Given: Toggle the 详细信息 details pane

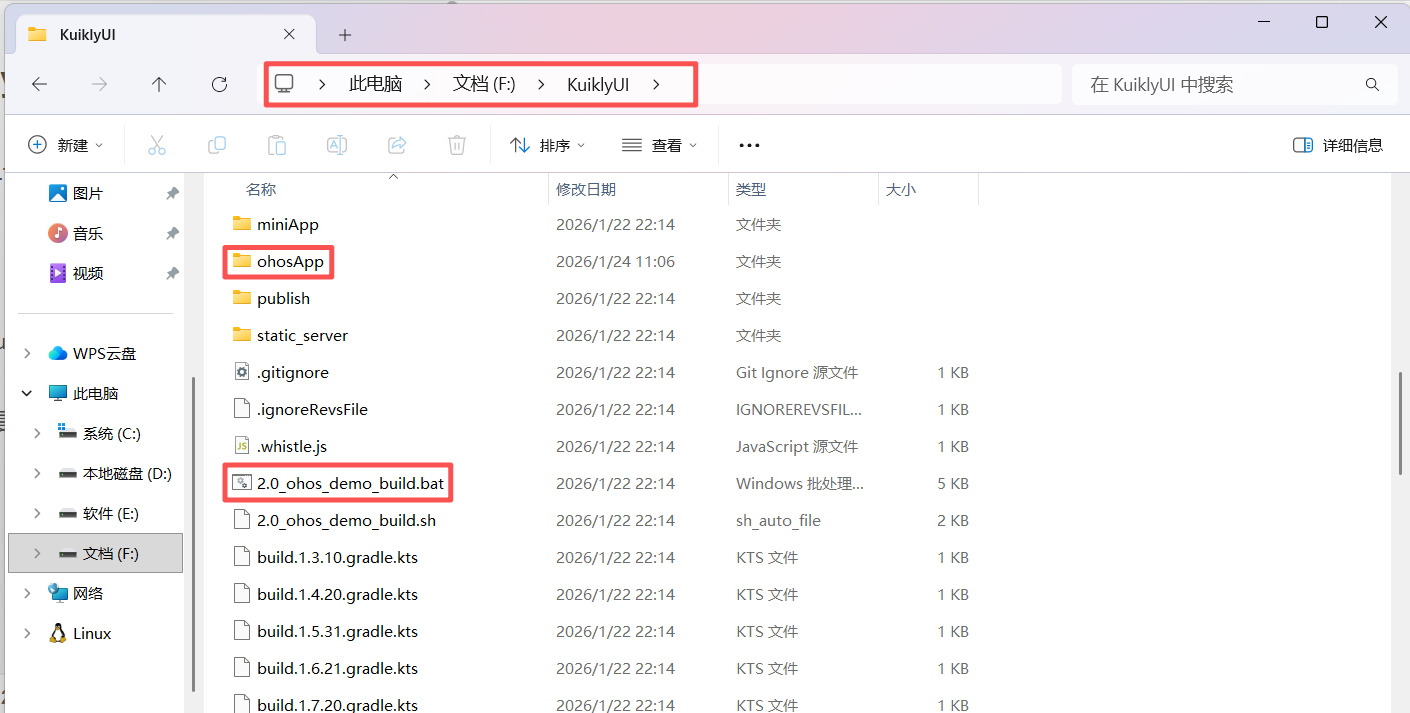Looking at the screenshot, I should (x=1338, y=145).
